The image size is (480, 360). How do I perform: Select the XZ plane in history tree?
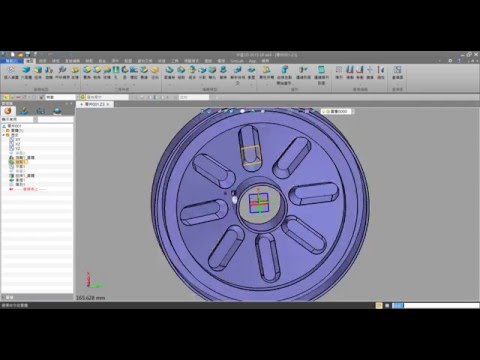click(x=17, y=144)
